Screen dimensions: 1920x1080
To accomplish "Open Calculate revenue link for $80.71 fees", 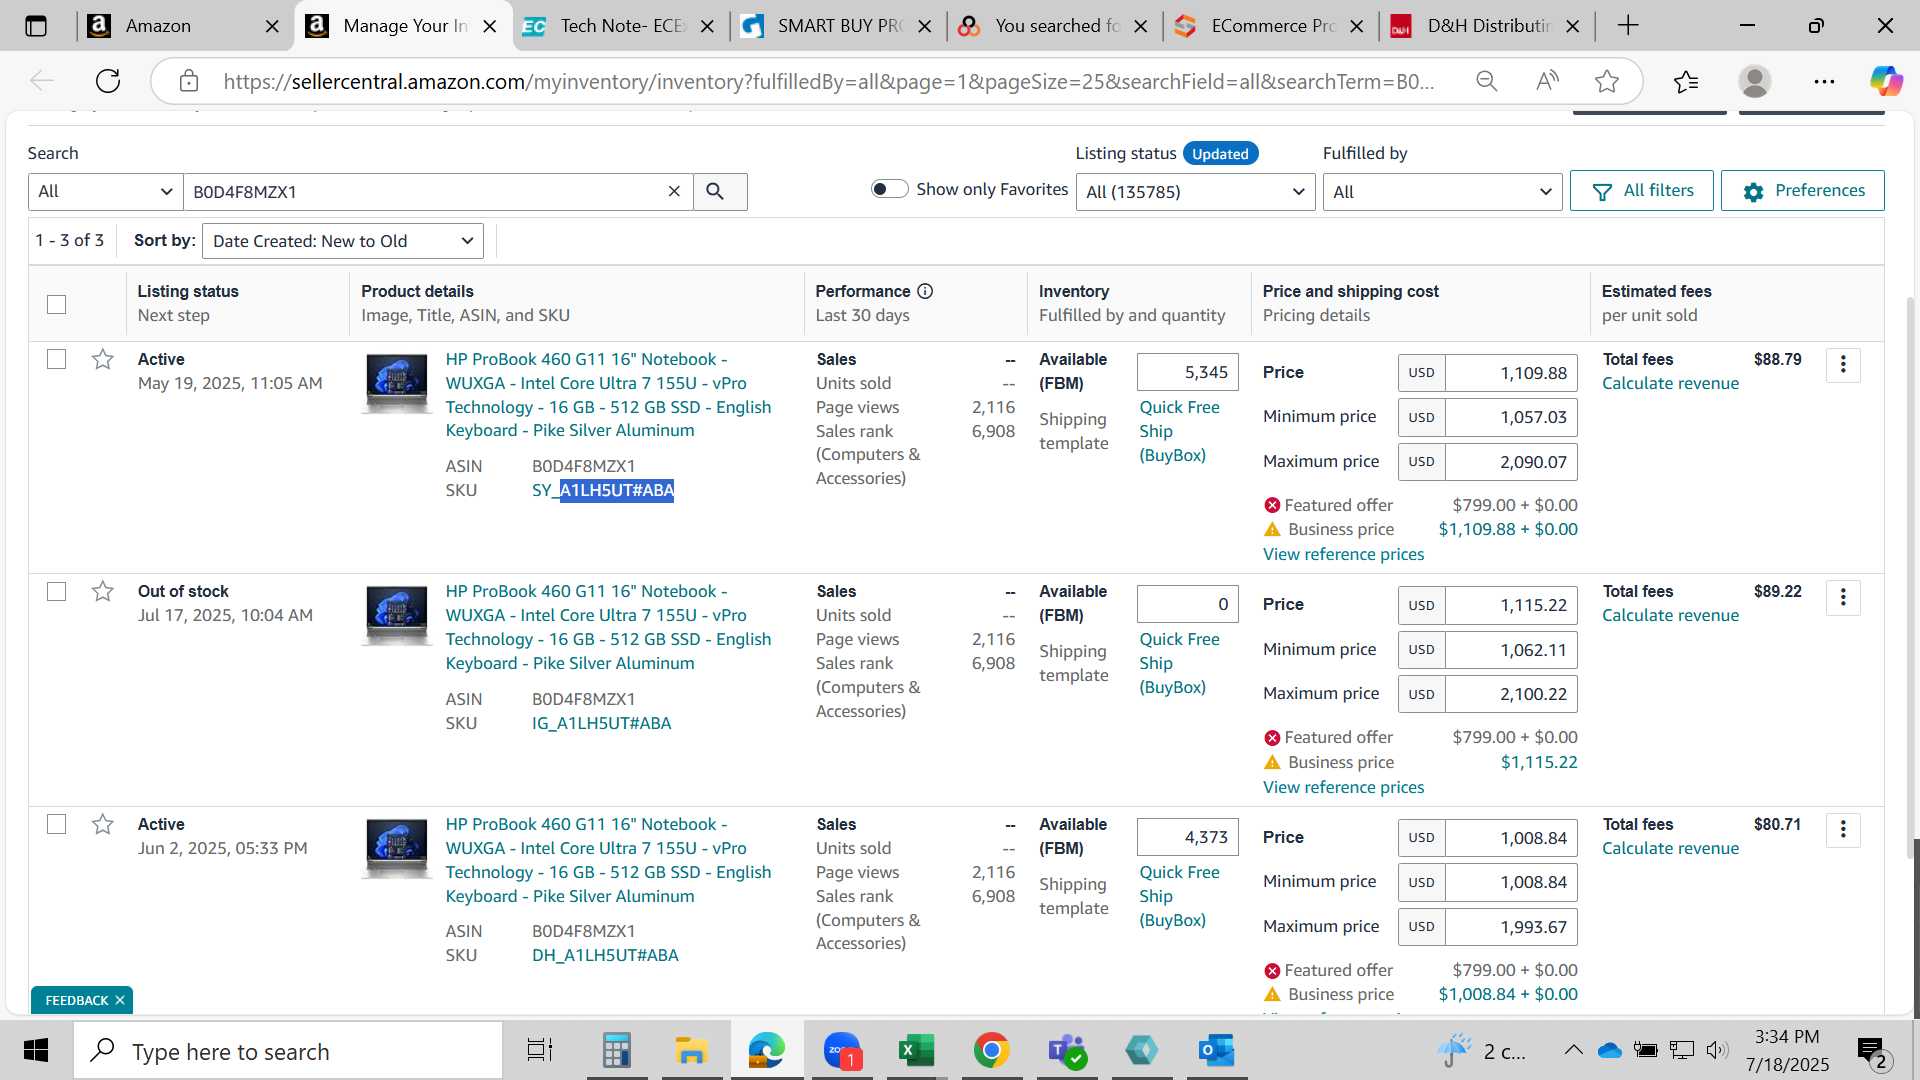I will click(1670, 848).
